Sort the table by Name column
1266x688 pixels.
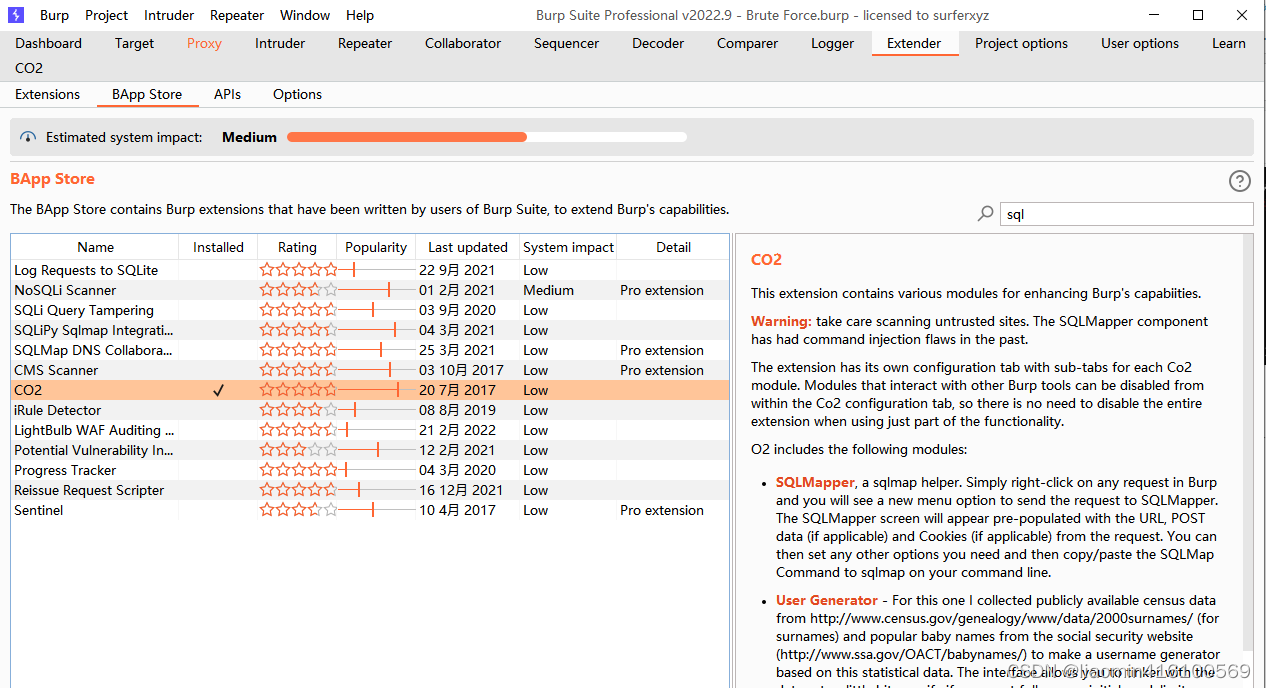coord(95,247)
